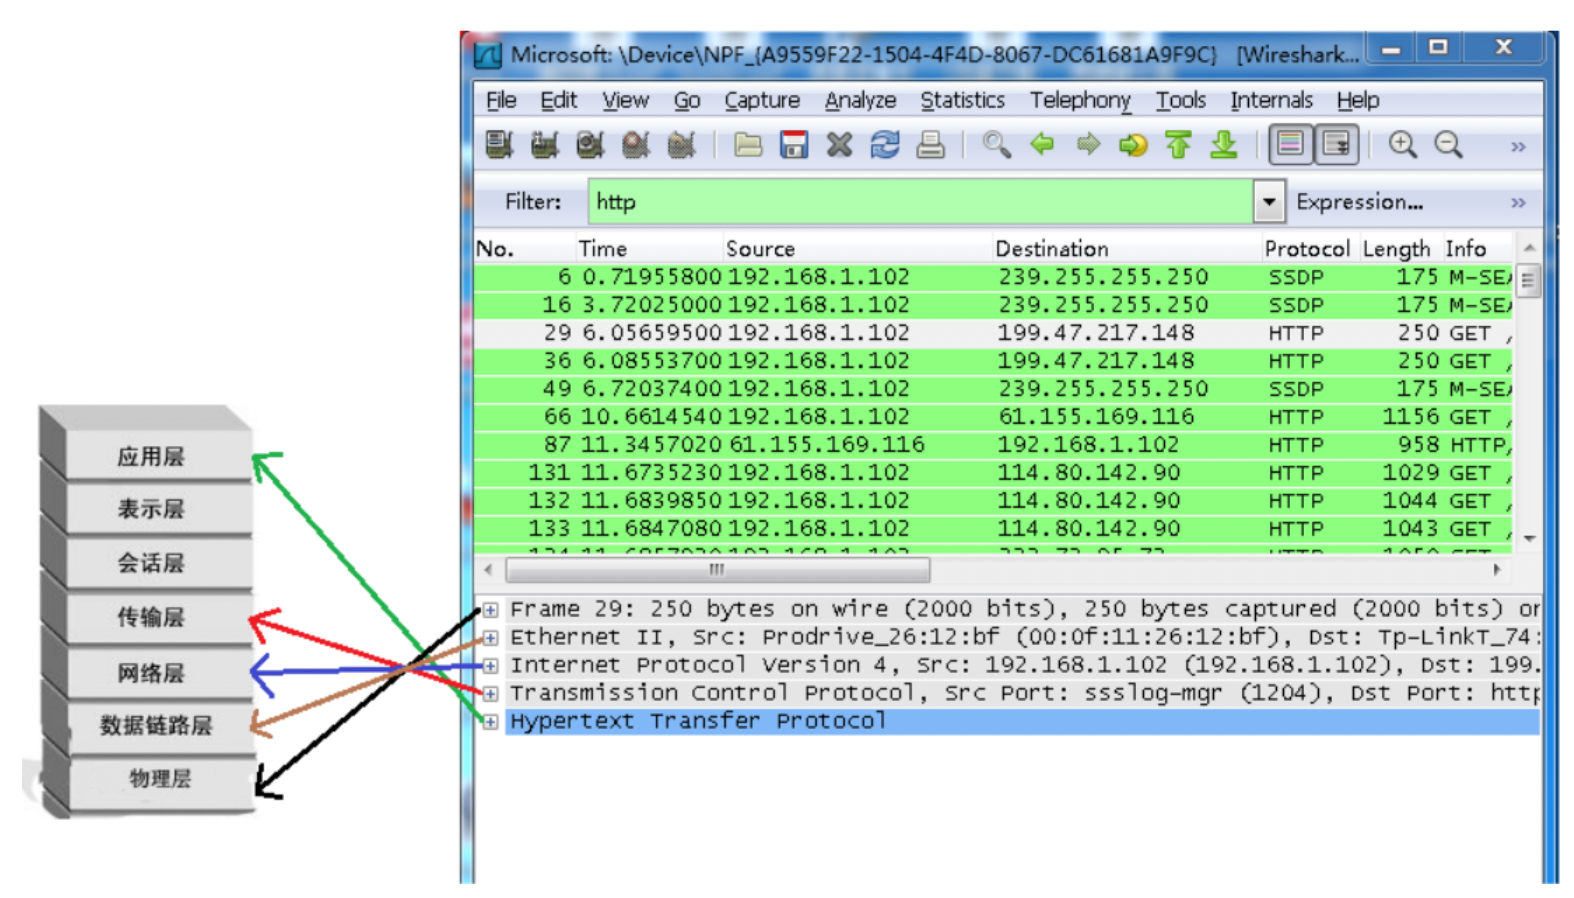
Task: Select packet 66 to 61.155.169.116
Action: tap(994, 417)
